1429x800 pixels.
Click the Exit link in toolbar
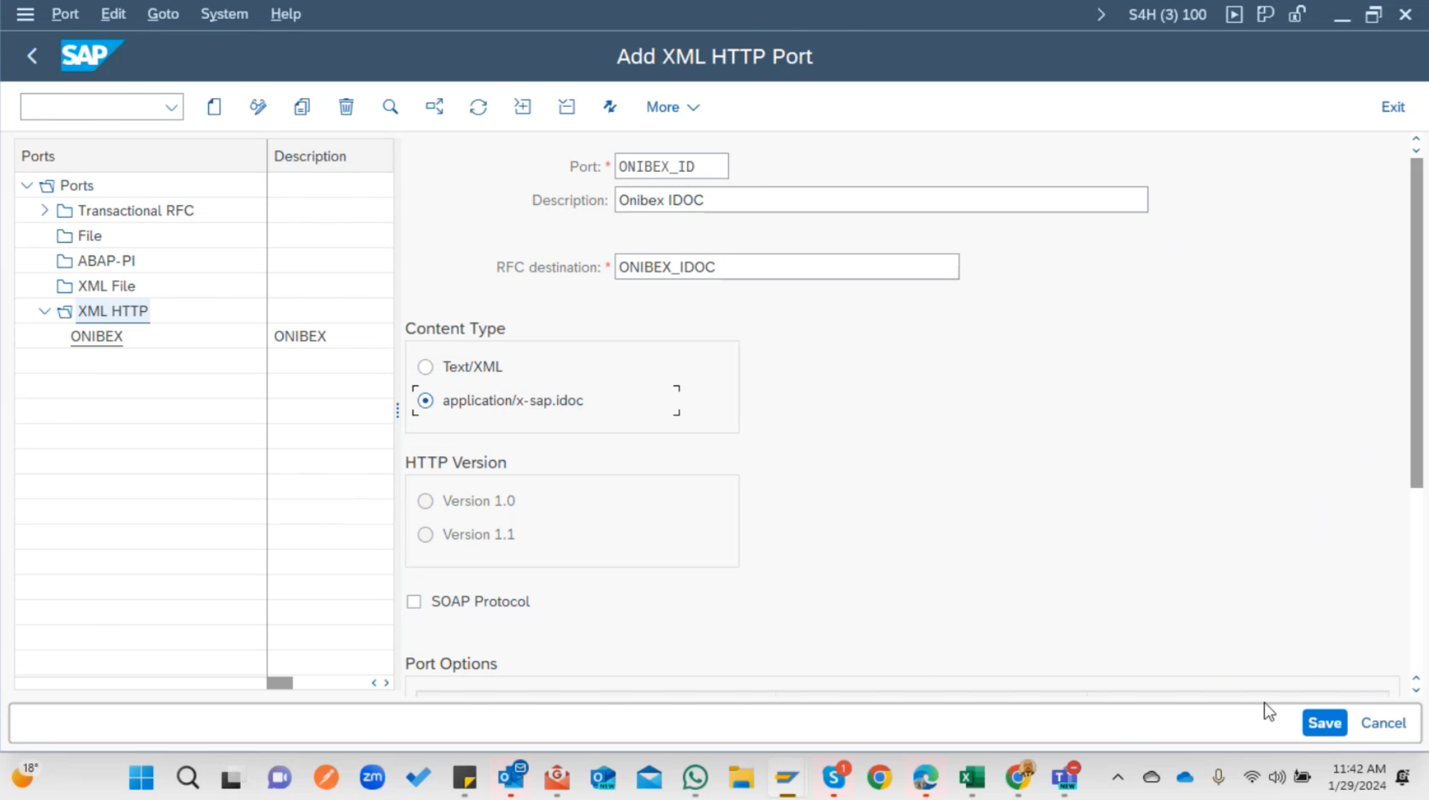(x=1393, y=107)
